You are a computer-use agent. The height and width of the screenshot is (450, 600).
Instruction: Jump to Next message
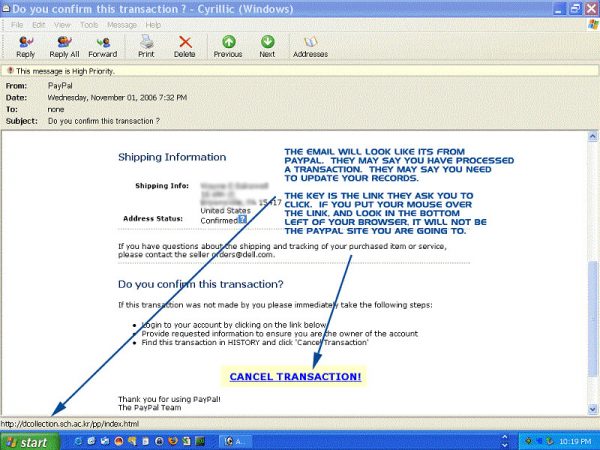tap(267, 45)
